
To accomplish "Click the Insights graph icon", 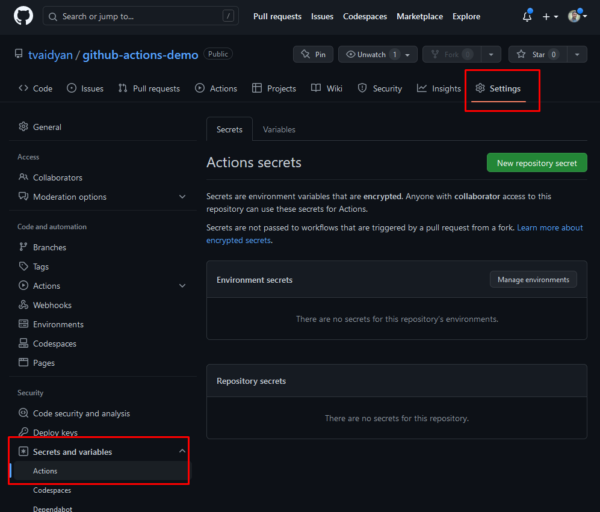I will pos(421,88).
